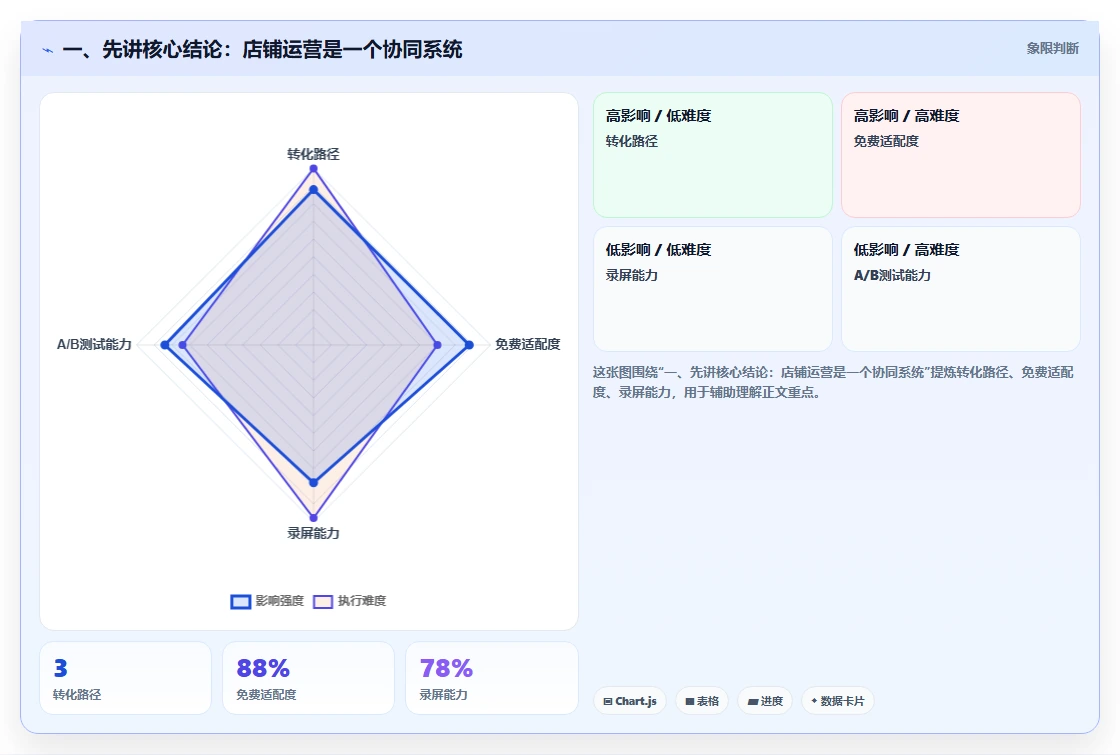Click the 表格 chip icon
The height and width of the screenshot is (755, 1120).
pyautogui.click(x=690, y=701)
